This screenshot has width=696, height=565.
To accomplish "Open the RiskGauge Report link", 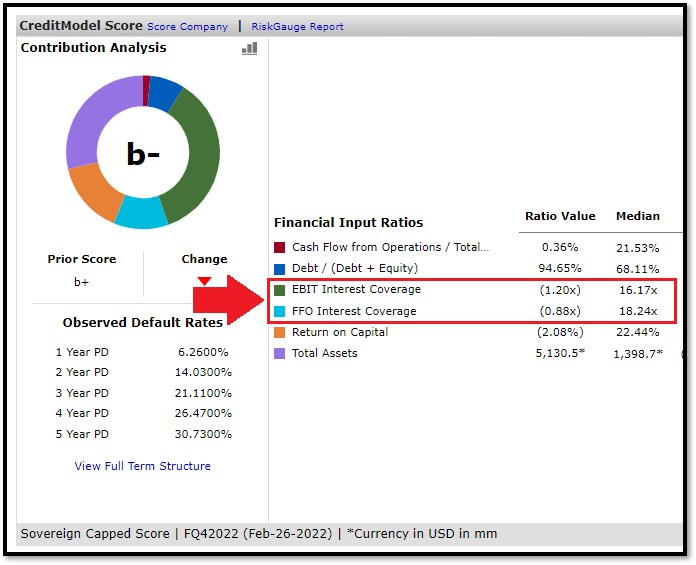I will point(297,27).
